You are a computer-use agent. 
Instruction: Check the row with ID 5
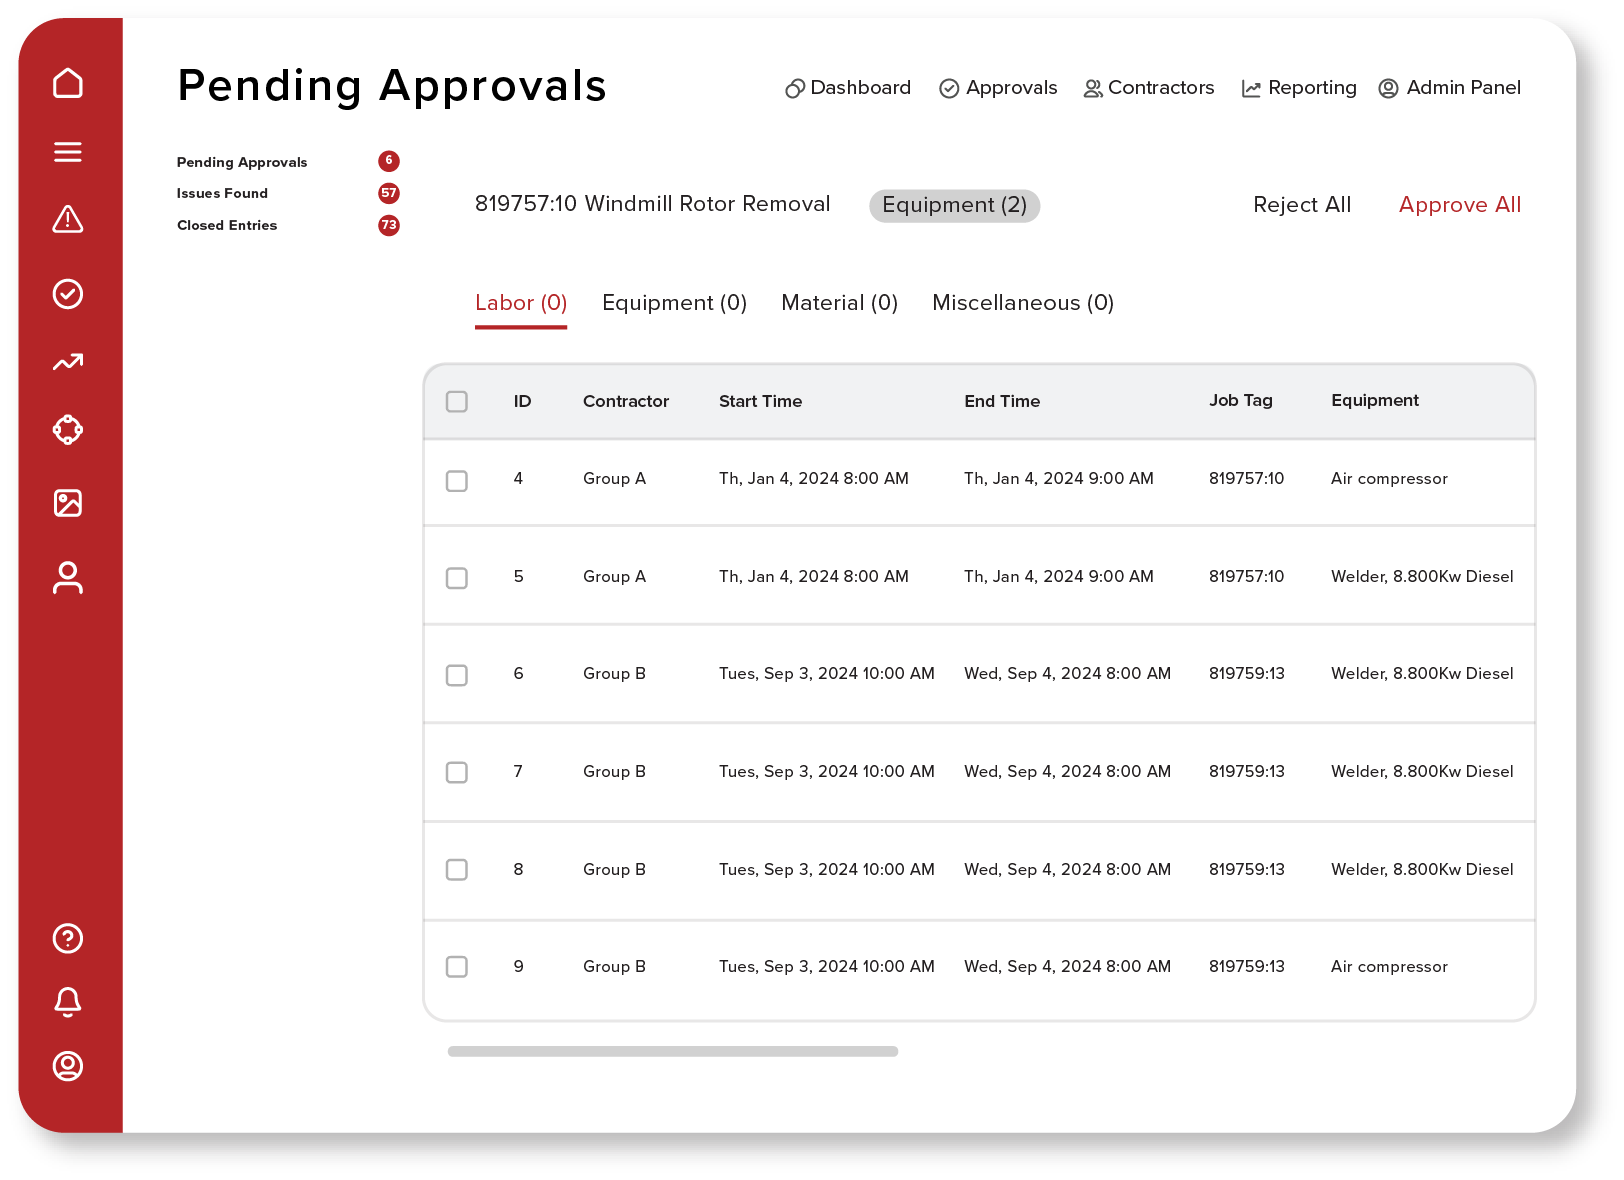pos(457,578)
